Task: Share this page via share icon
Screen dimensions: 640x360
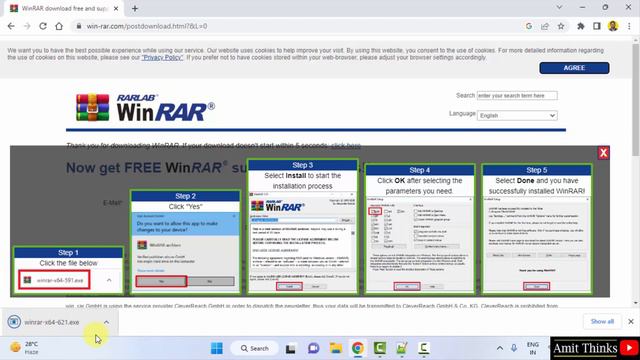Action: (545, 26)
